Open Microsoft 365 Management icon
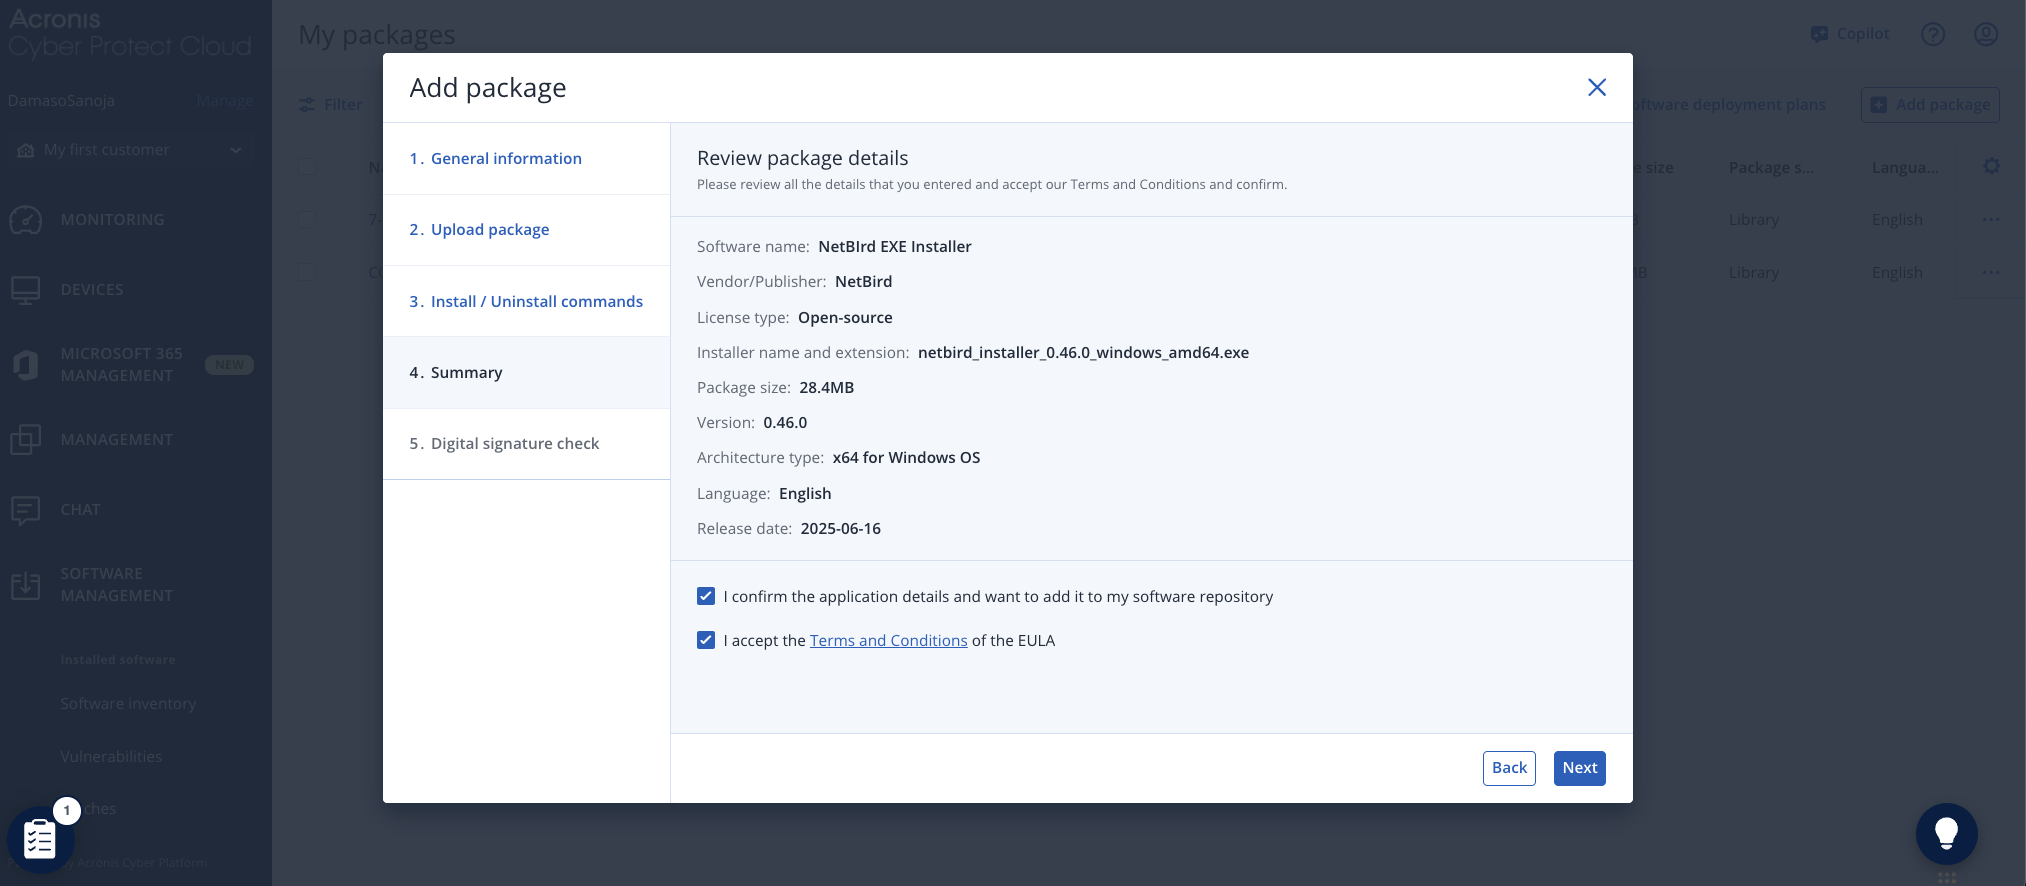This screenshot has width=2026, height=886. 26,365
